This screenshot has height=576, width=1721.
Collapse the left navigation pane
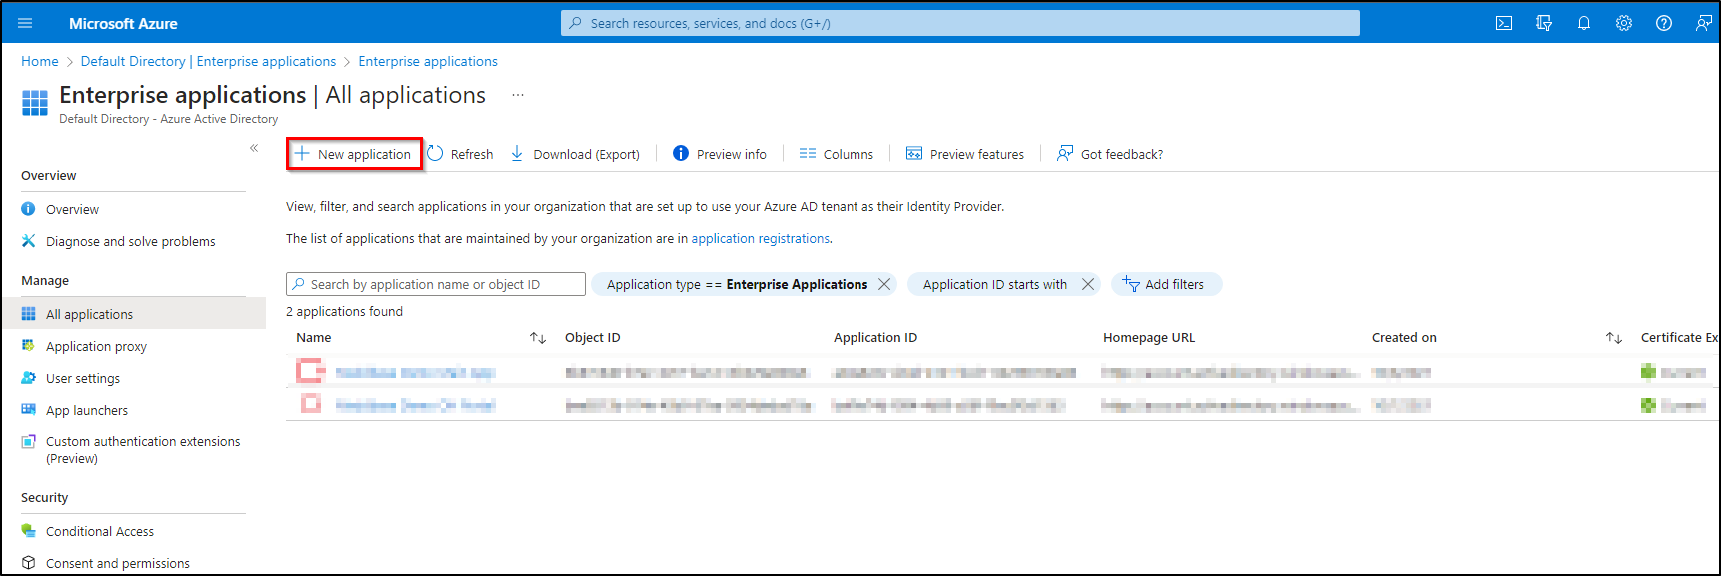point(254,148)
